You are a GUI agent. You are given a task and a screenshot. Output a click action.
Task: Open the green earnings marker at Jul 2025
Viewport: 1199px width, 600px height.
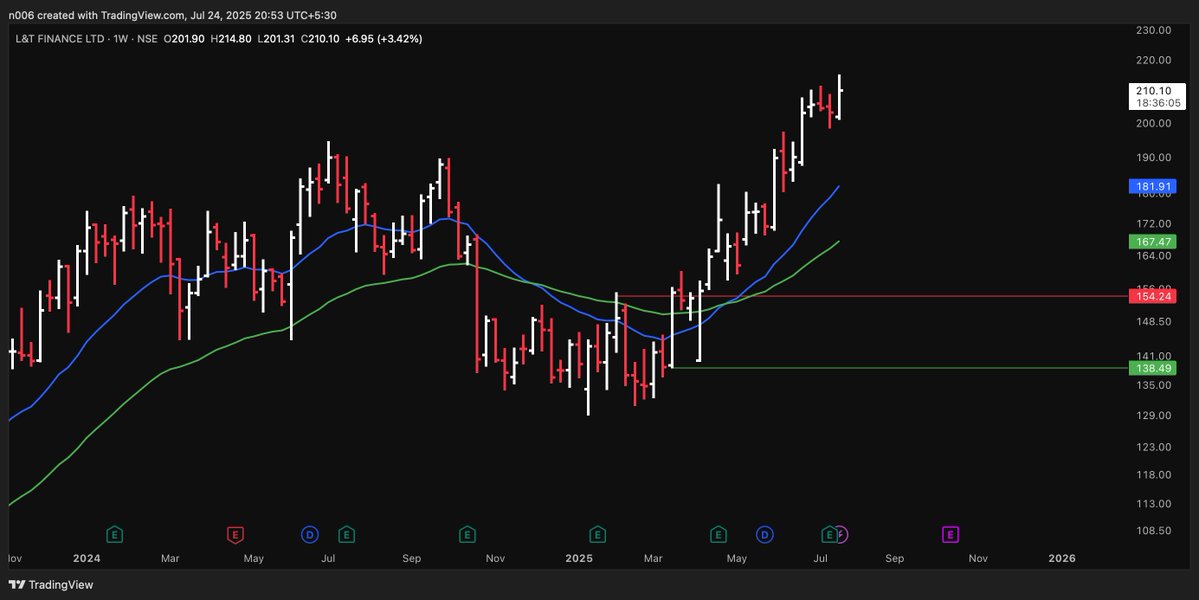point(829,534)
